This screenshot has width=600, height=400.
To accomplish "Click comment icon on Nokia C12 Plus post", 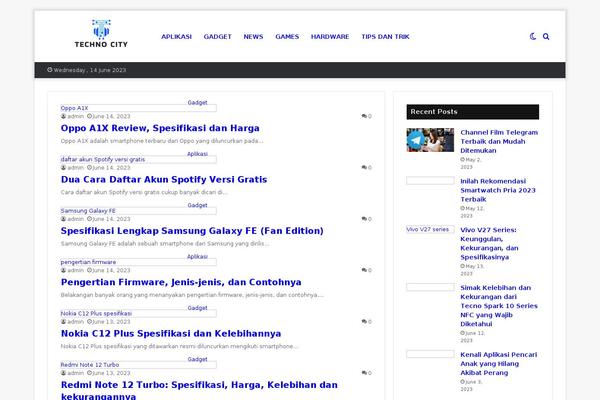I will [x=365, y=322].
